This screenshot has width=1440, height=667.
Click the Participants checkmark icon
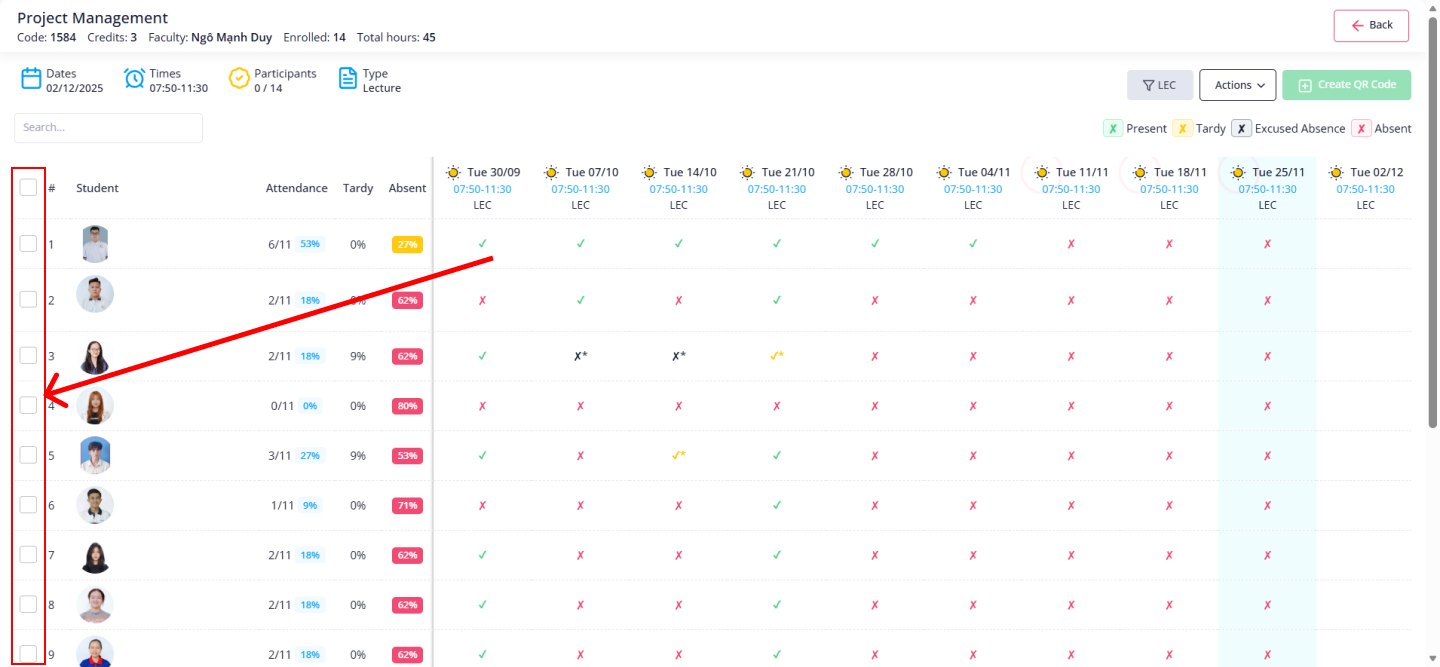click(239, 79)
